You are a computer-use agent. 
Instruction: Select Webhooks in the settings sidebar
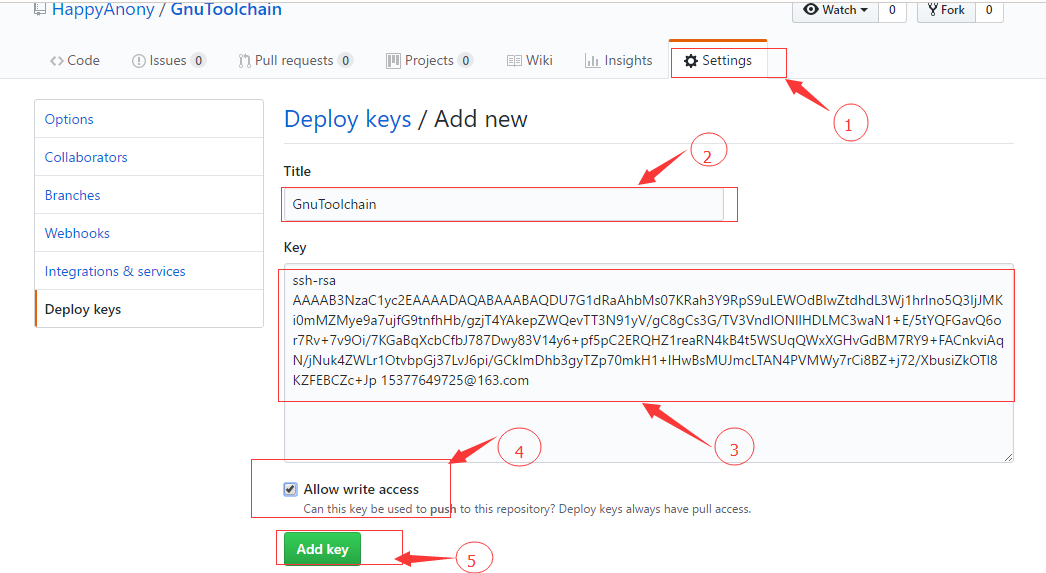(149, 233)
